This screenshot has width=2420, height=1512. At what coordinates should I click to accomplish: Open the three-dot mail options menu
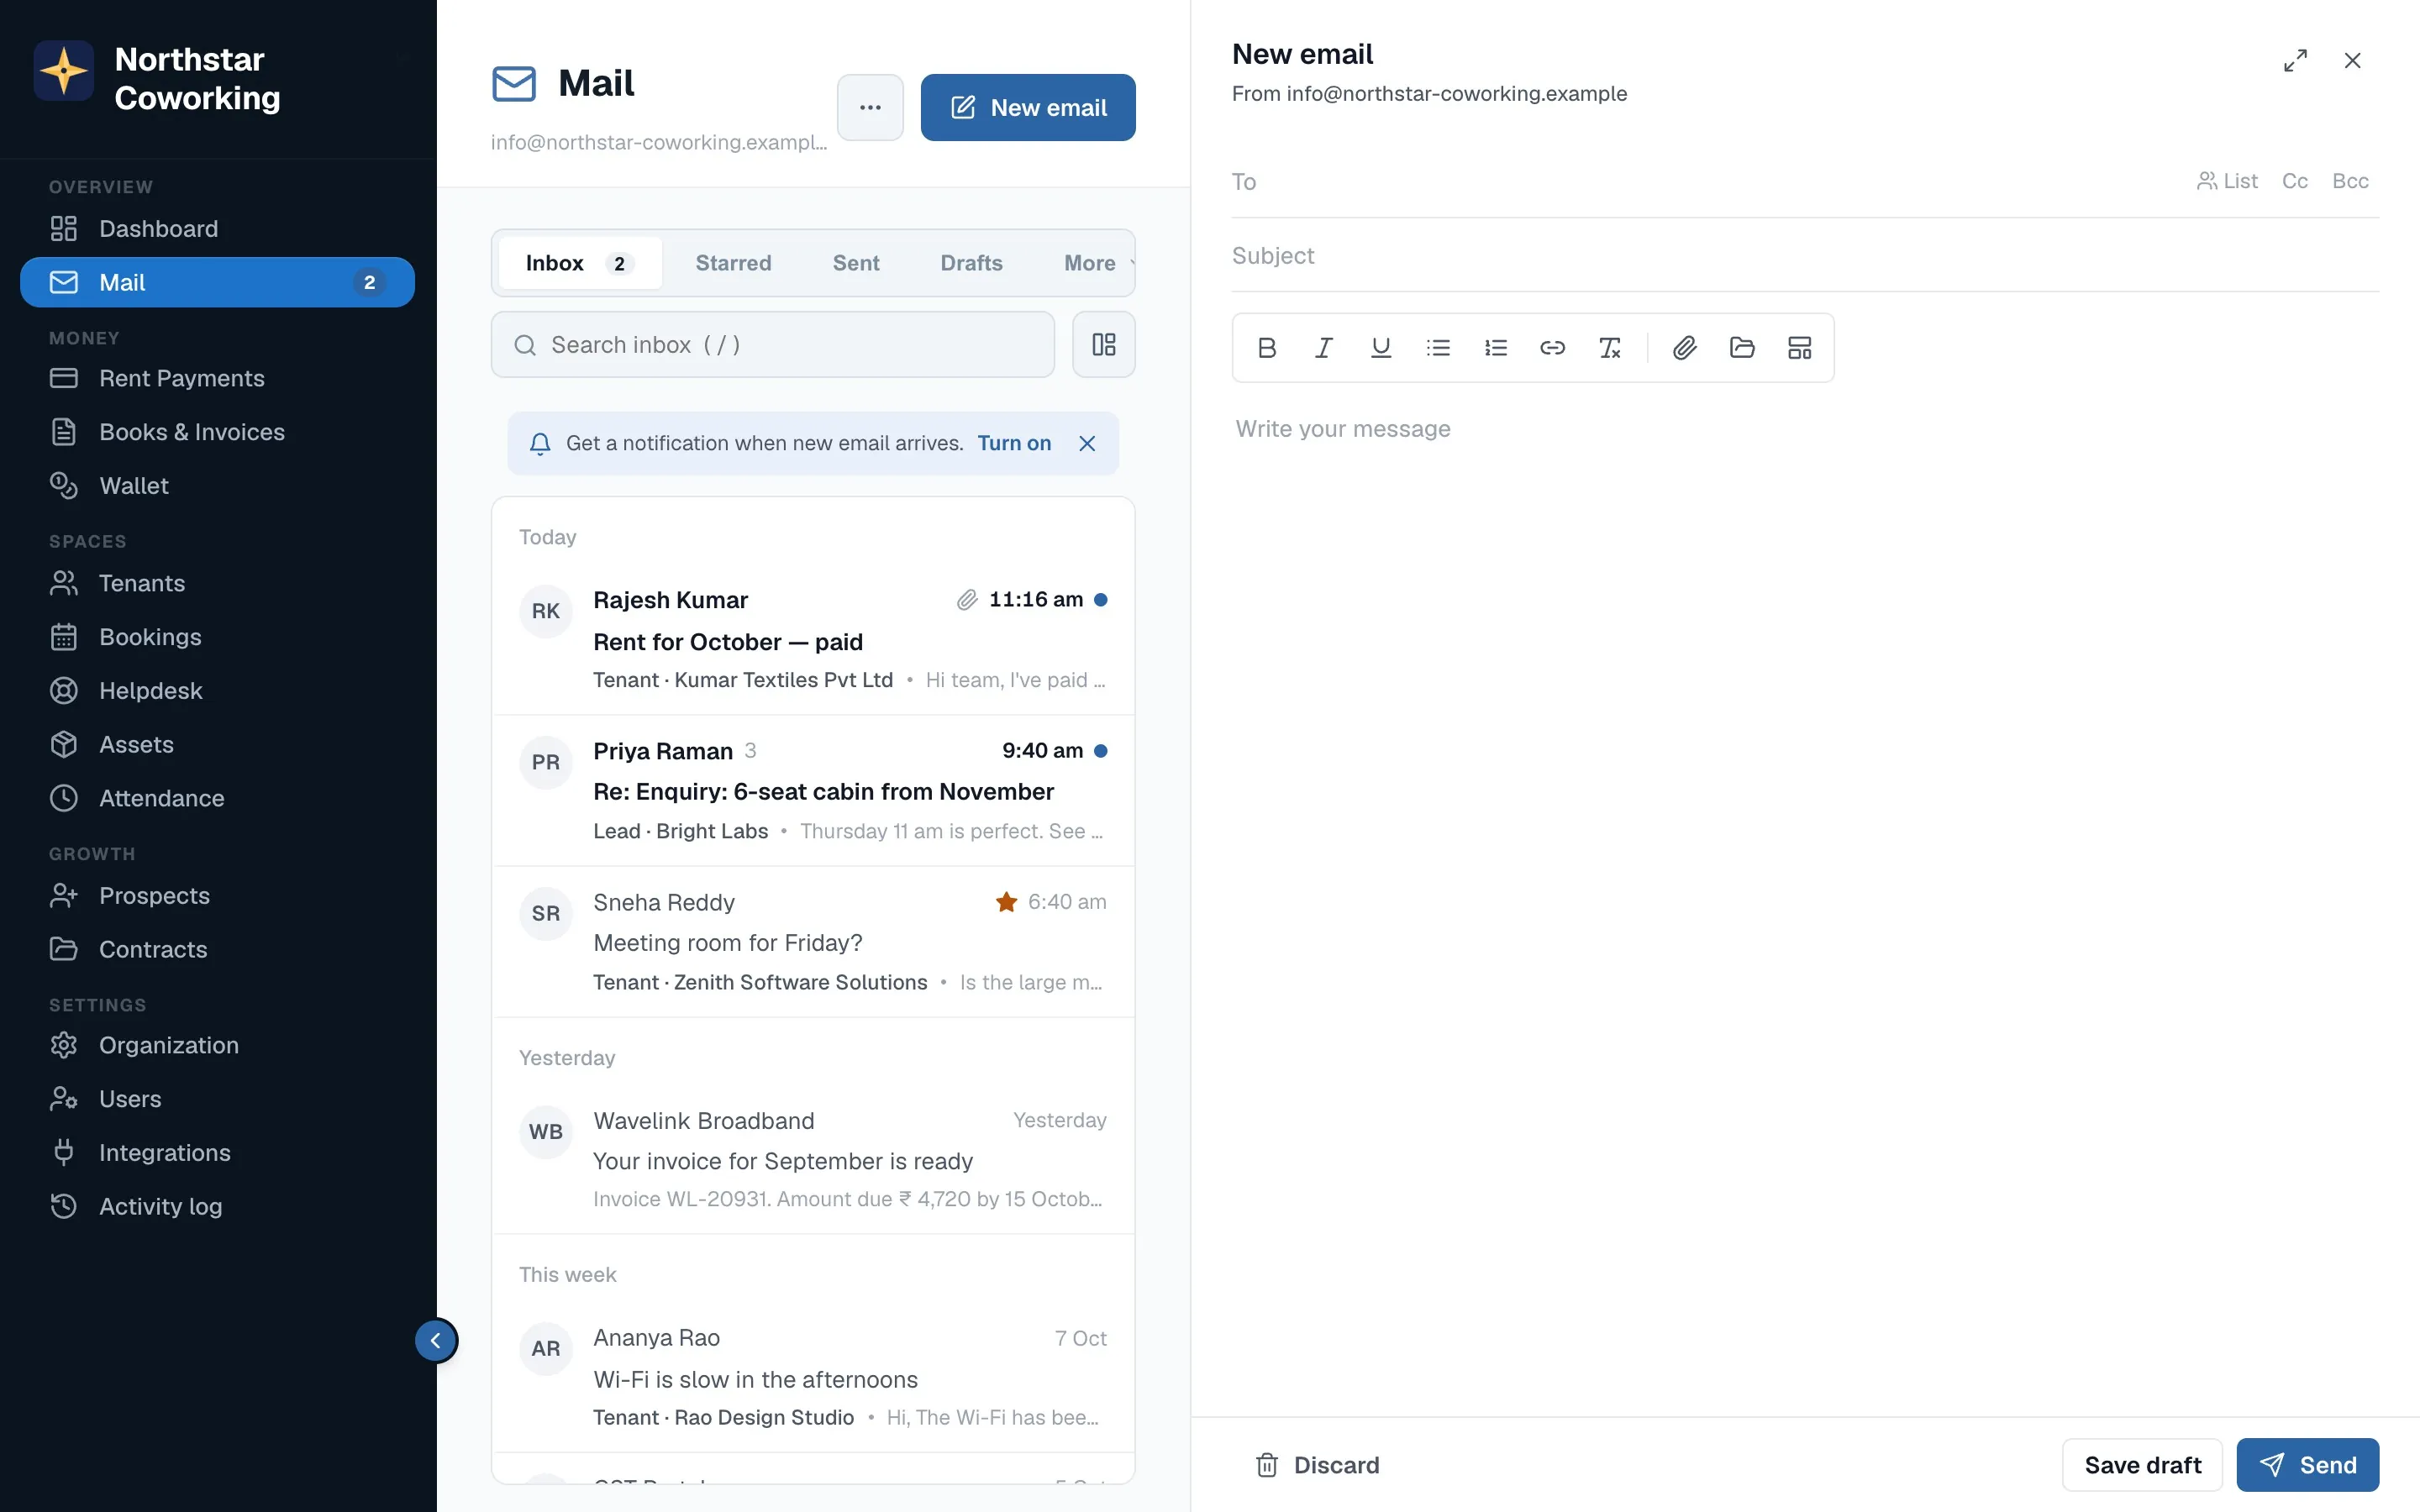[x=870, y=108]
